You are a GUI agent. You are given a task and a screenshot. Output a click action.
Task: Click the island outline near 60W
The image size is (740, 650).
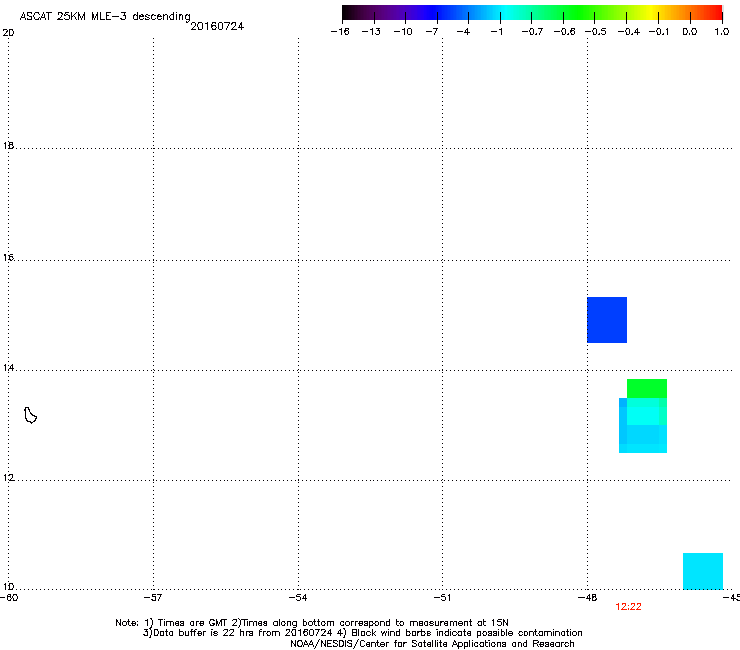click(x=30, y=415)
